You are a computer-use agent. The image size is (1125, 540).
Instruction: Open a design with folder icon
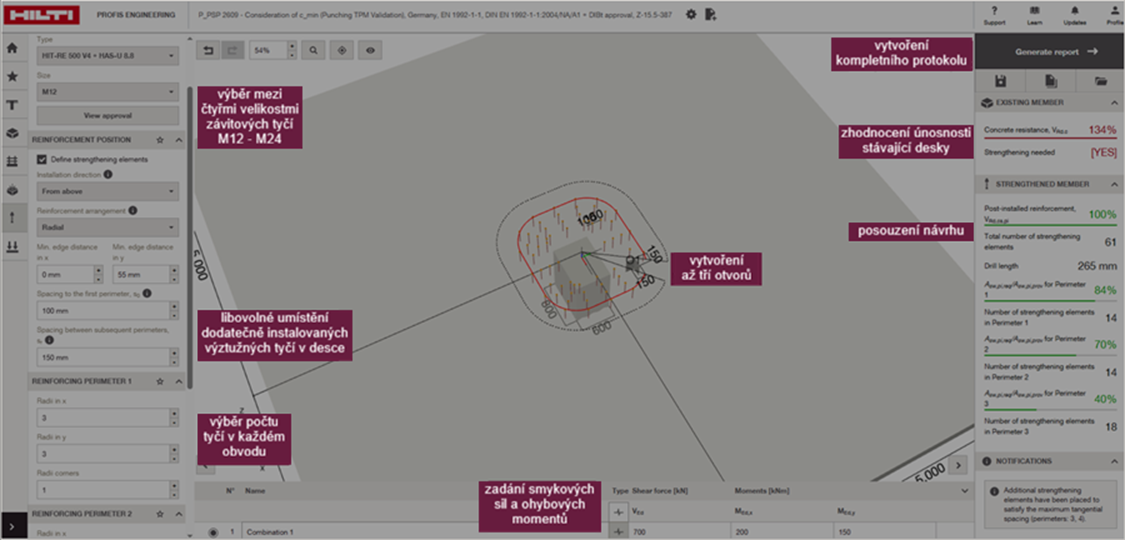(1100, 81)
